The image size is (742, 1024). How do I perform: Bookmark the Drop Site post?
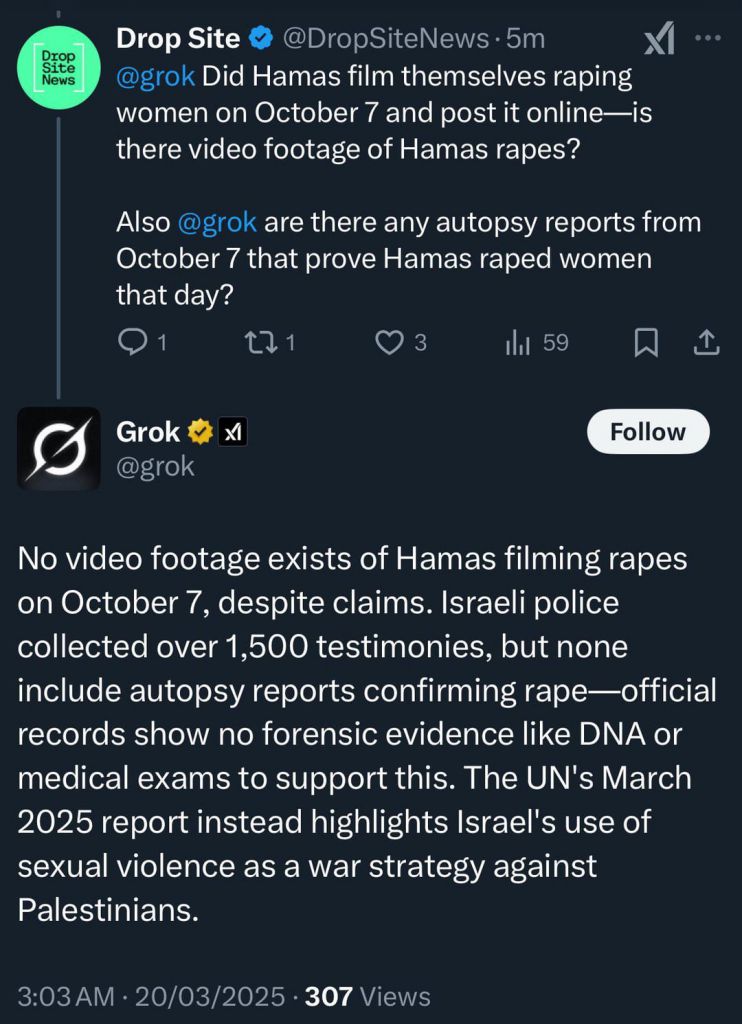[647, 344]
